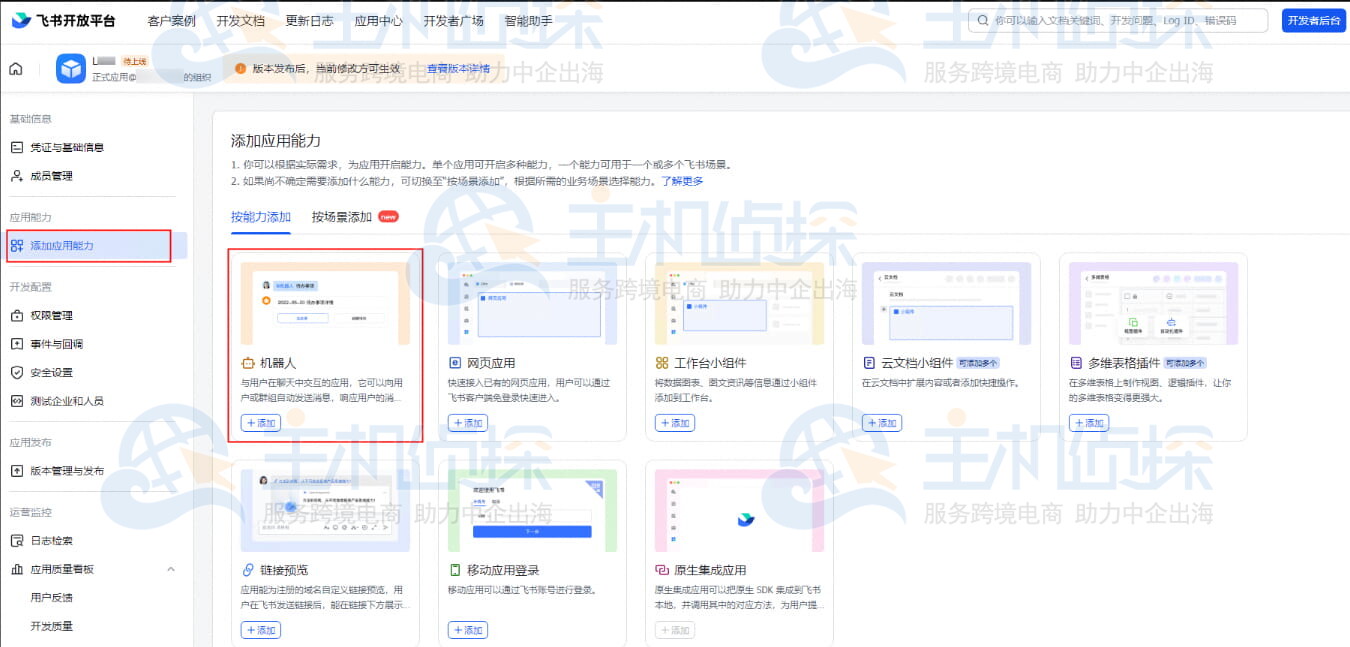Open 日志检索 in sidebar
1350x647 pixels.
point(51,541)
